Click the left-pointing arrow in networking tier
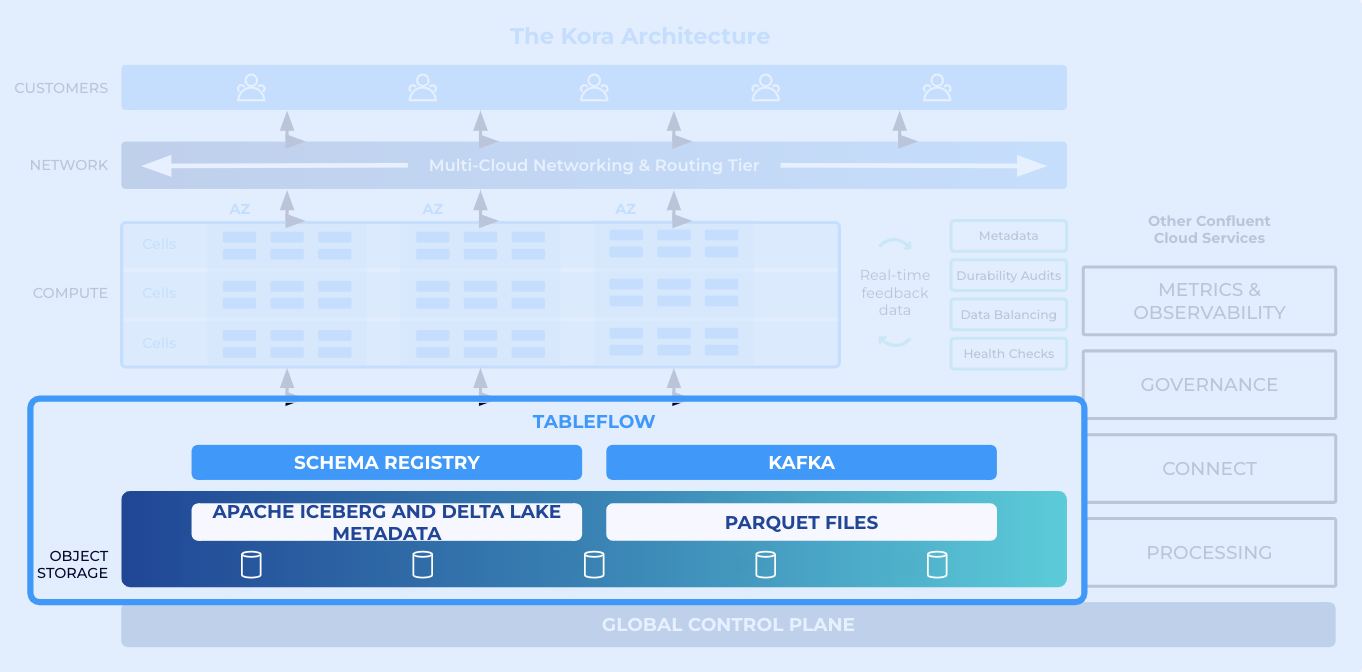Image resolution: width=1362 pixels, height=672 pixels. click(275, 165)
